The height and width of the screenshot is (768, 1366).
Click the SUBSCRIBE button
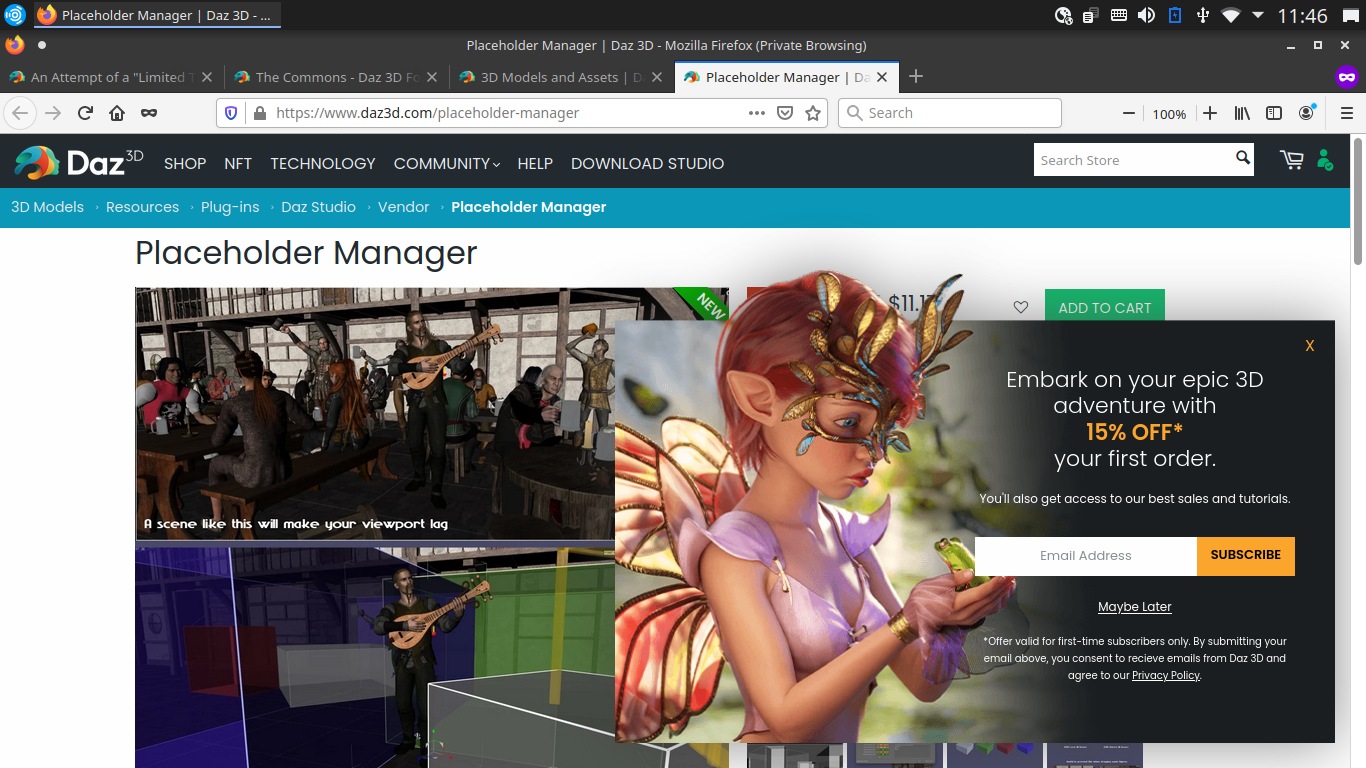(x=1246, y=556)
